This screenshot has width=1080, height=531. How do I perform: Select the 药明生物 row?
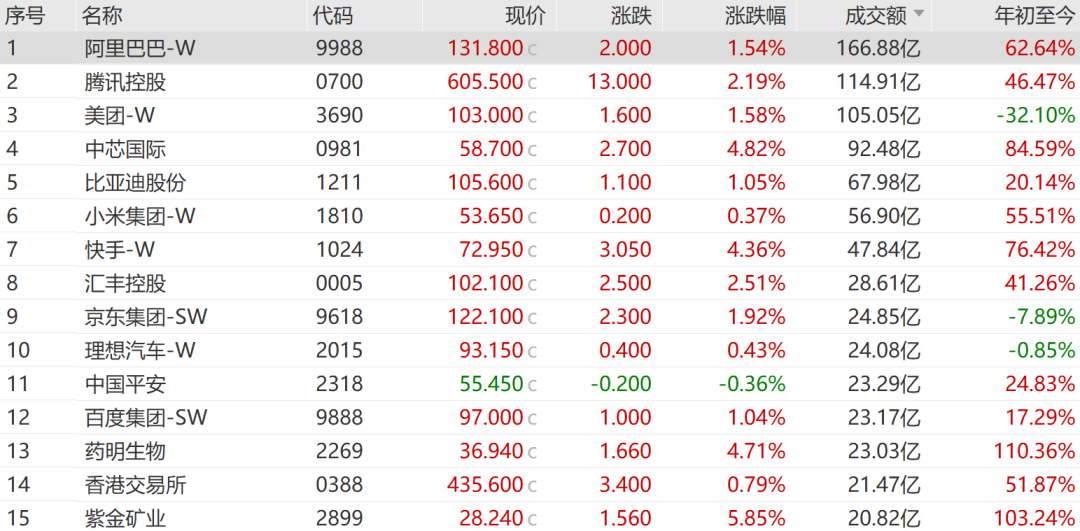[540, 451]
